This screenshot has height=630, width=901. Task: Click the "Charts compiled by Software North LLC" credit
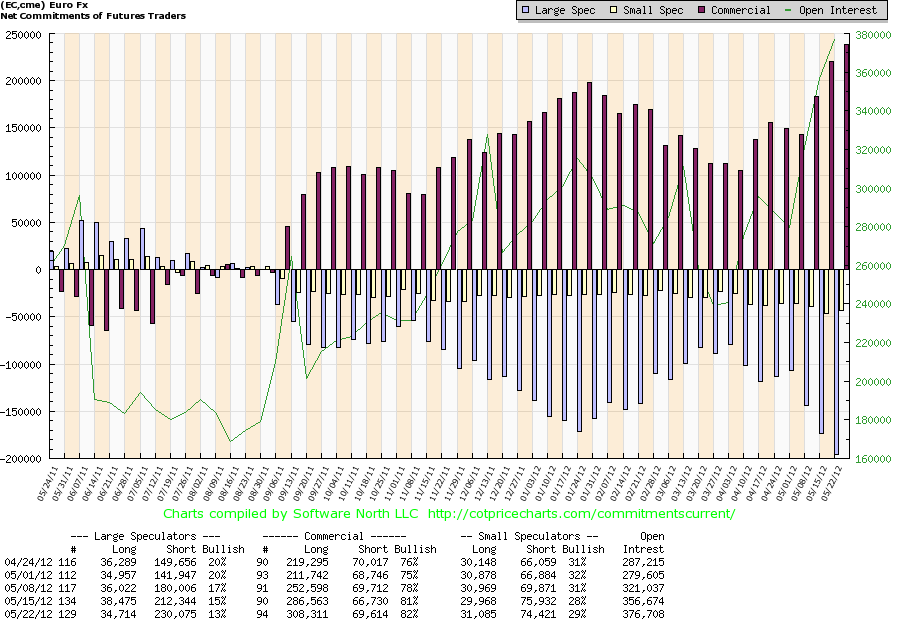[x=291, y=514]
